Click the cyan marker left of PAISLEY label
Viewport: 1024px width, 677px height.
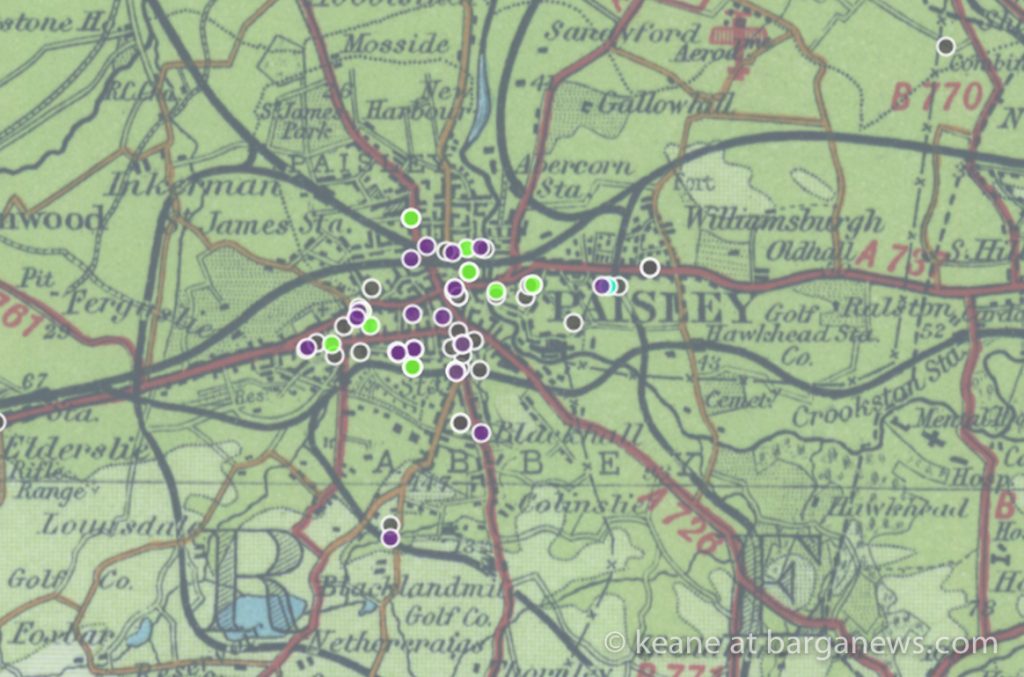coord(609,286)
